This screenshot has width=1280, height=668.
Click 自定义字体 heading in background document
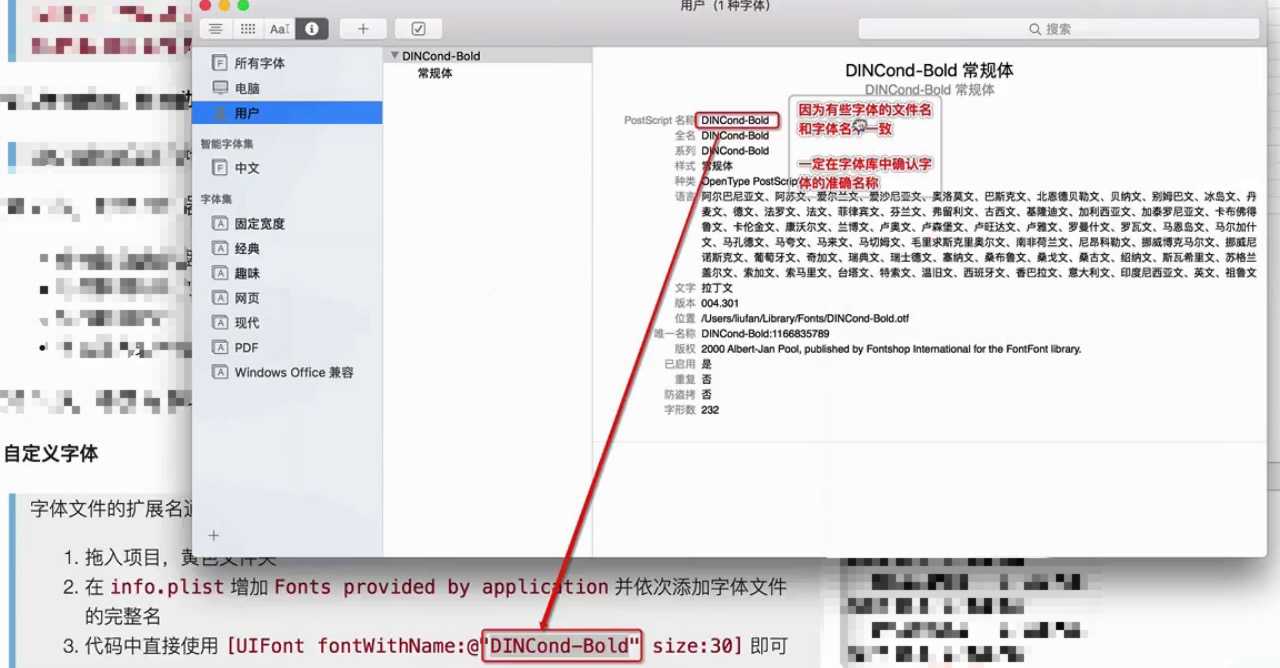tap(51, 454)
